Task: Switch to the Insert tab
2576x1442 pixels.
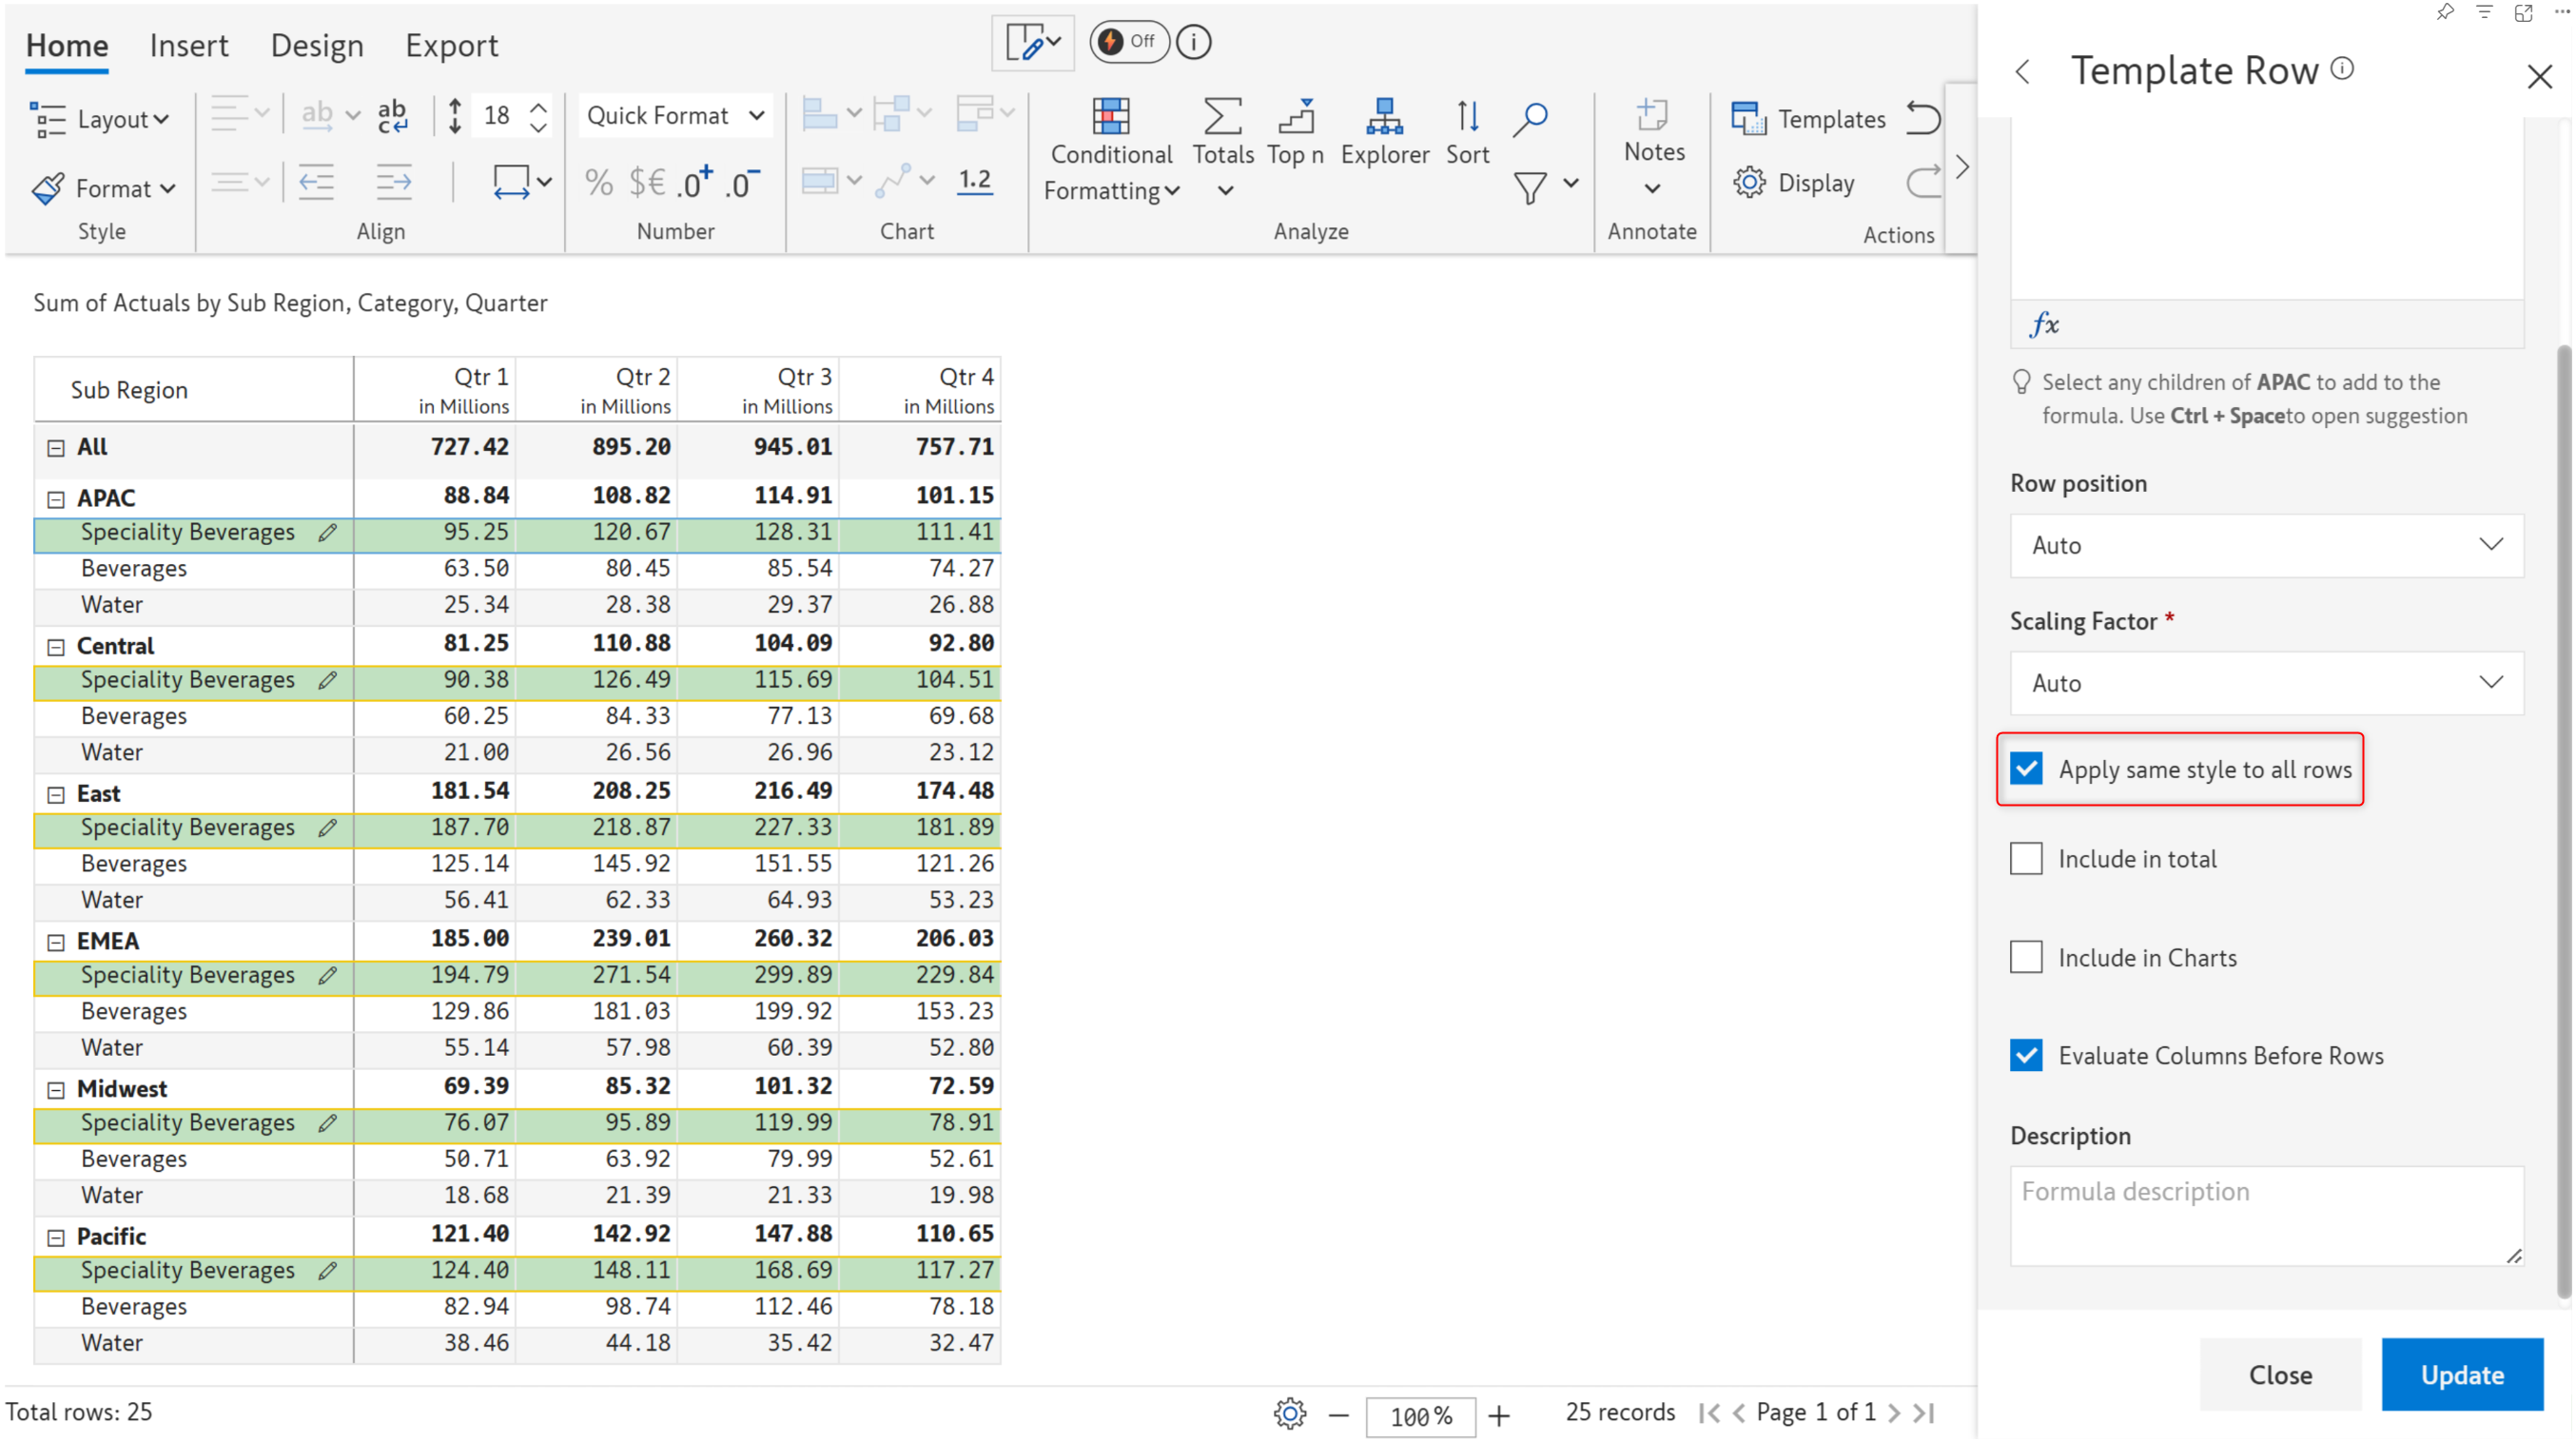Action: [188, 45]
